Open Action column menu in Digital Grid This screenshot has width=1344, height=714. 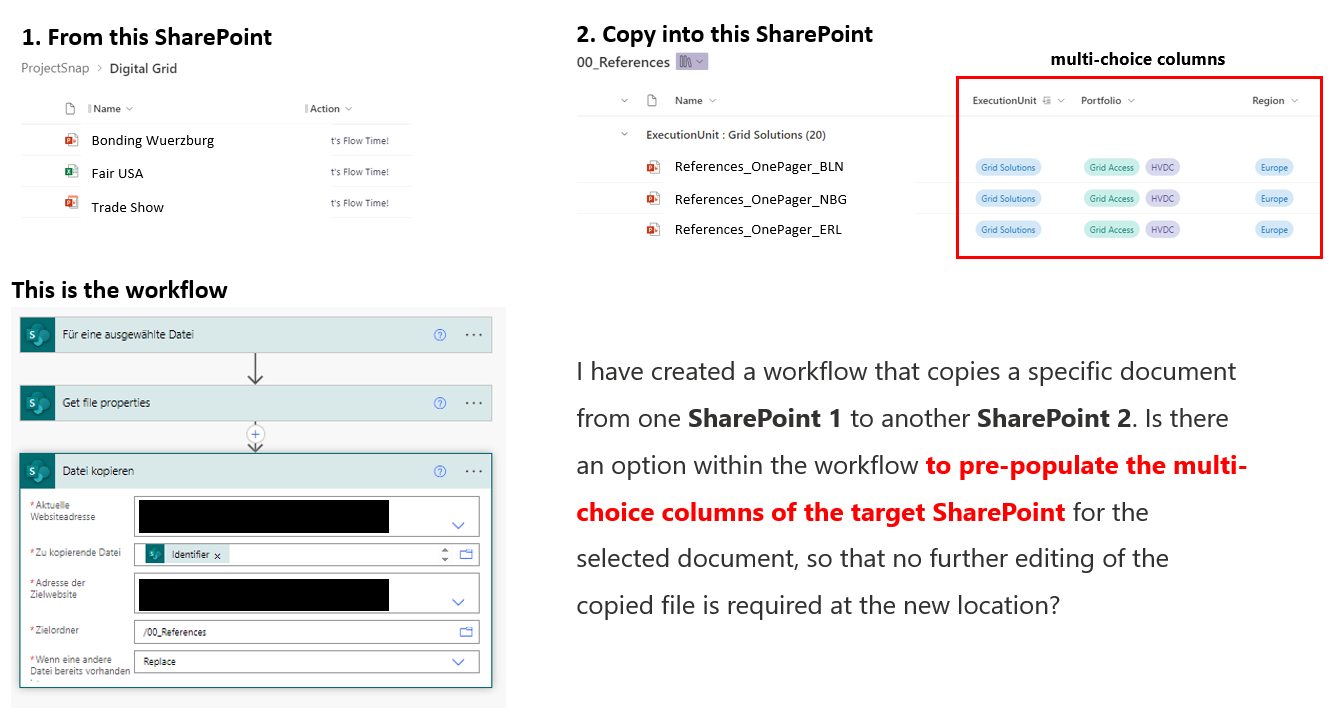tap(348, 109)
